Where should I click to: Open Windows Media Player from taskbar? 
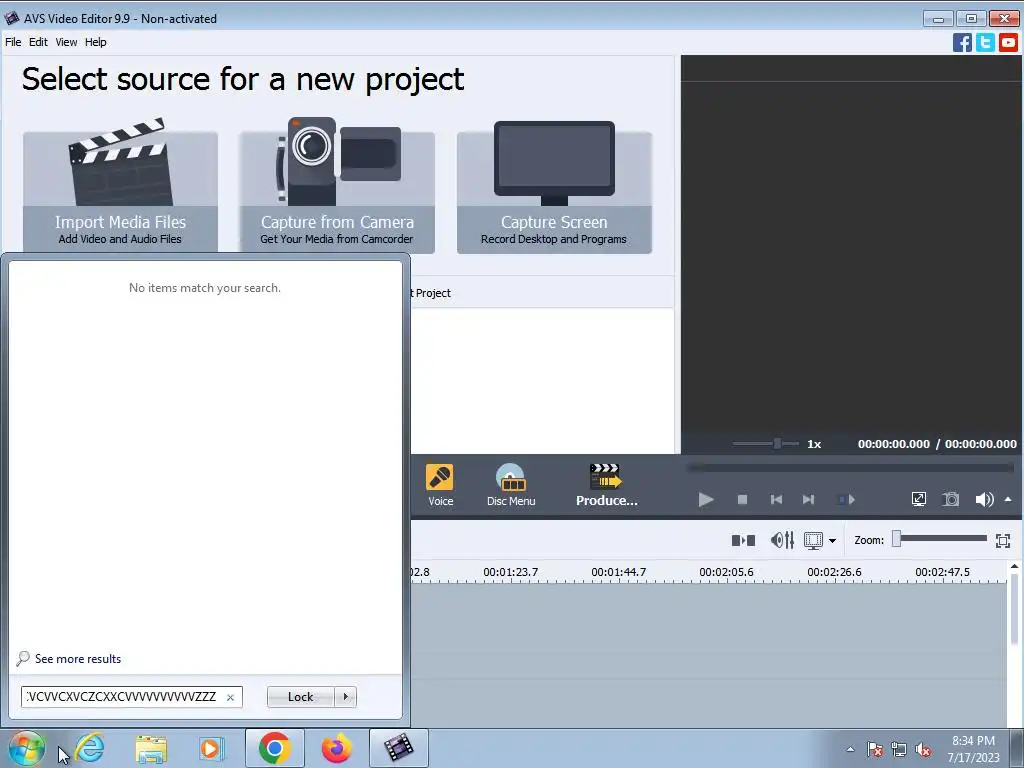click(211, 748)
